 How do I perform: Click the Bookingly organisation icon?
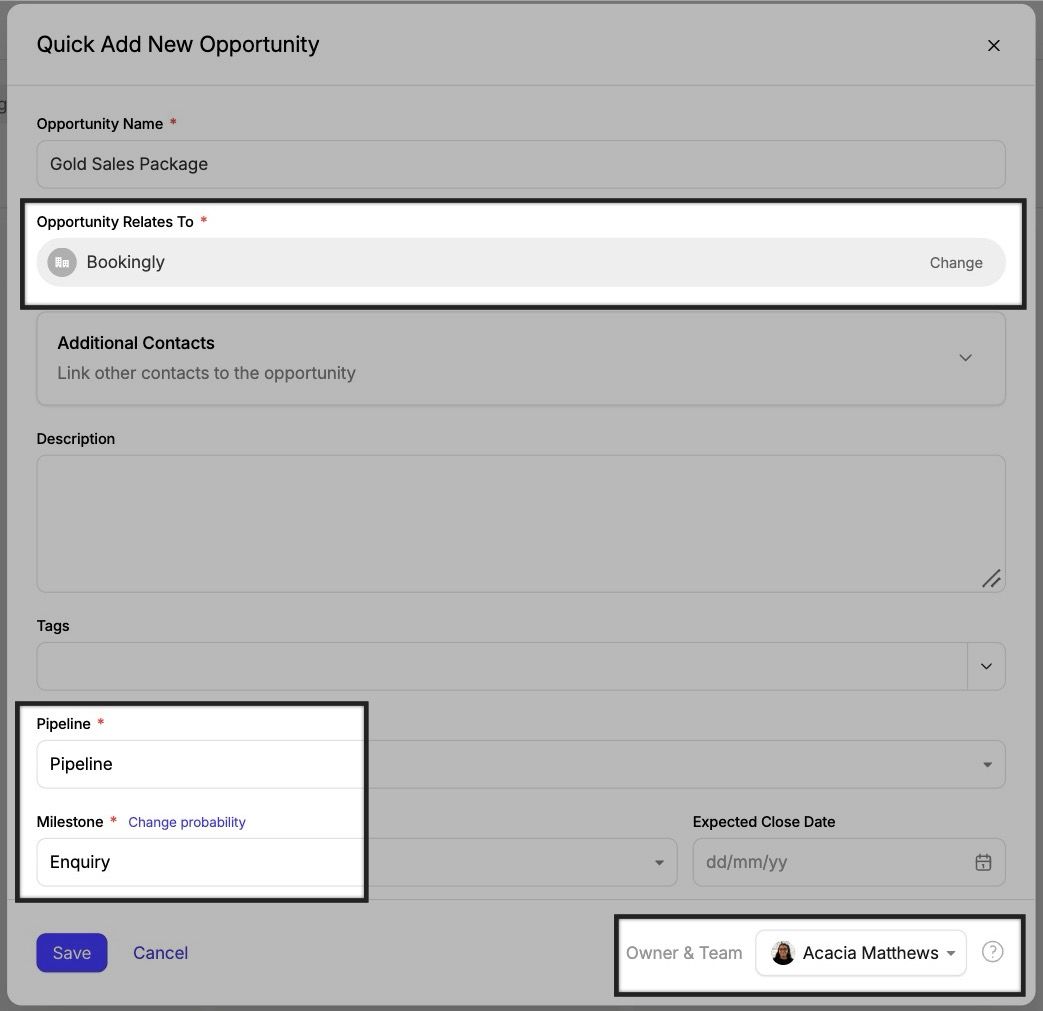click(x=62, y=262)
